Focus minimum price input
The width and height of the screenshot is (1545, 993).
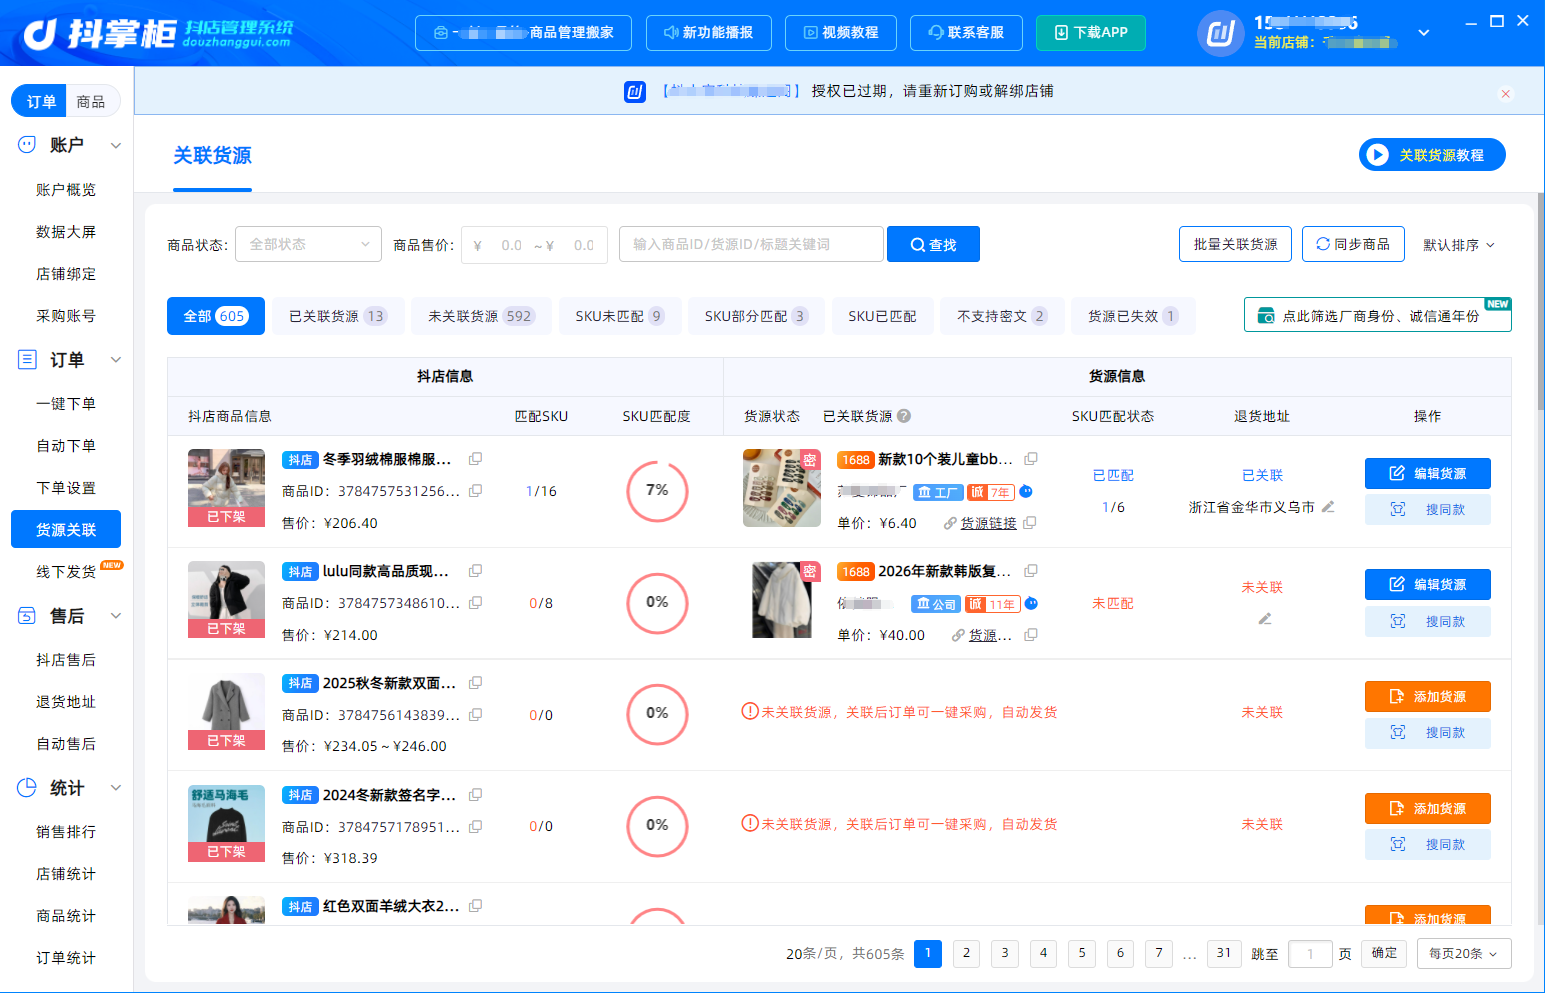[511, 245]
